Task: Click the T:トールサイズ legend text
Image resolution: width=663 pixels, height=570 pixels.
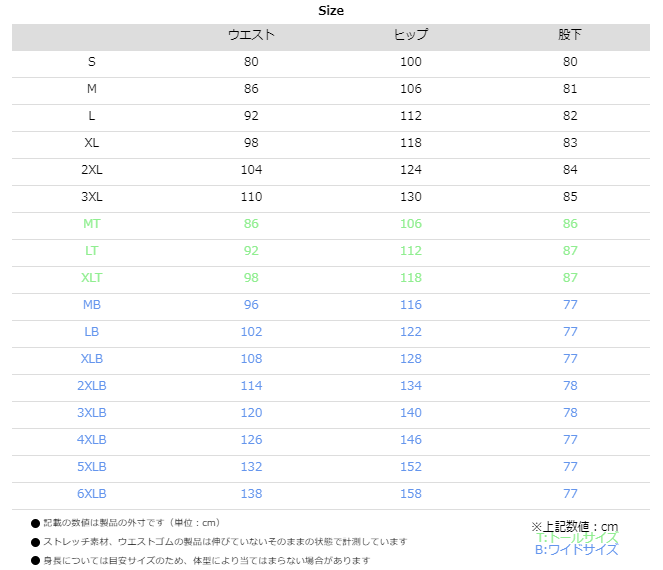Action: [x=577, y=538]
